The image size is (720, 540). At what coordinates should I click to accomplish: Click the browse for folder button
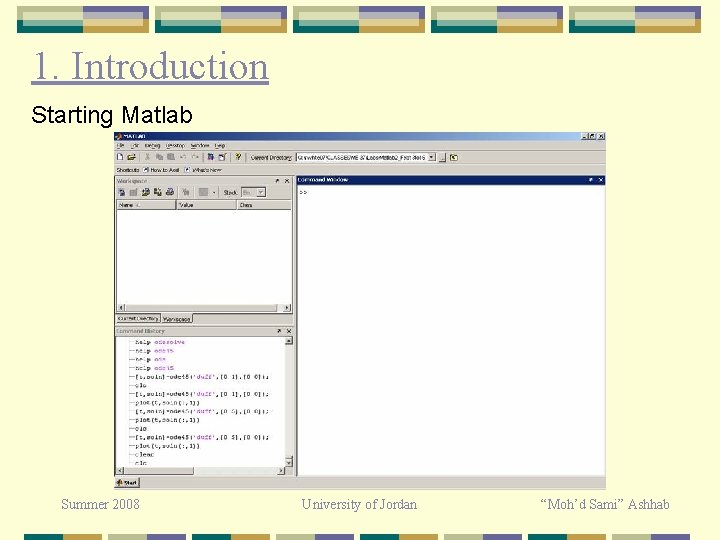point(442,158)
